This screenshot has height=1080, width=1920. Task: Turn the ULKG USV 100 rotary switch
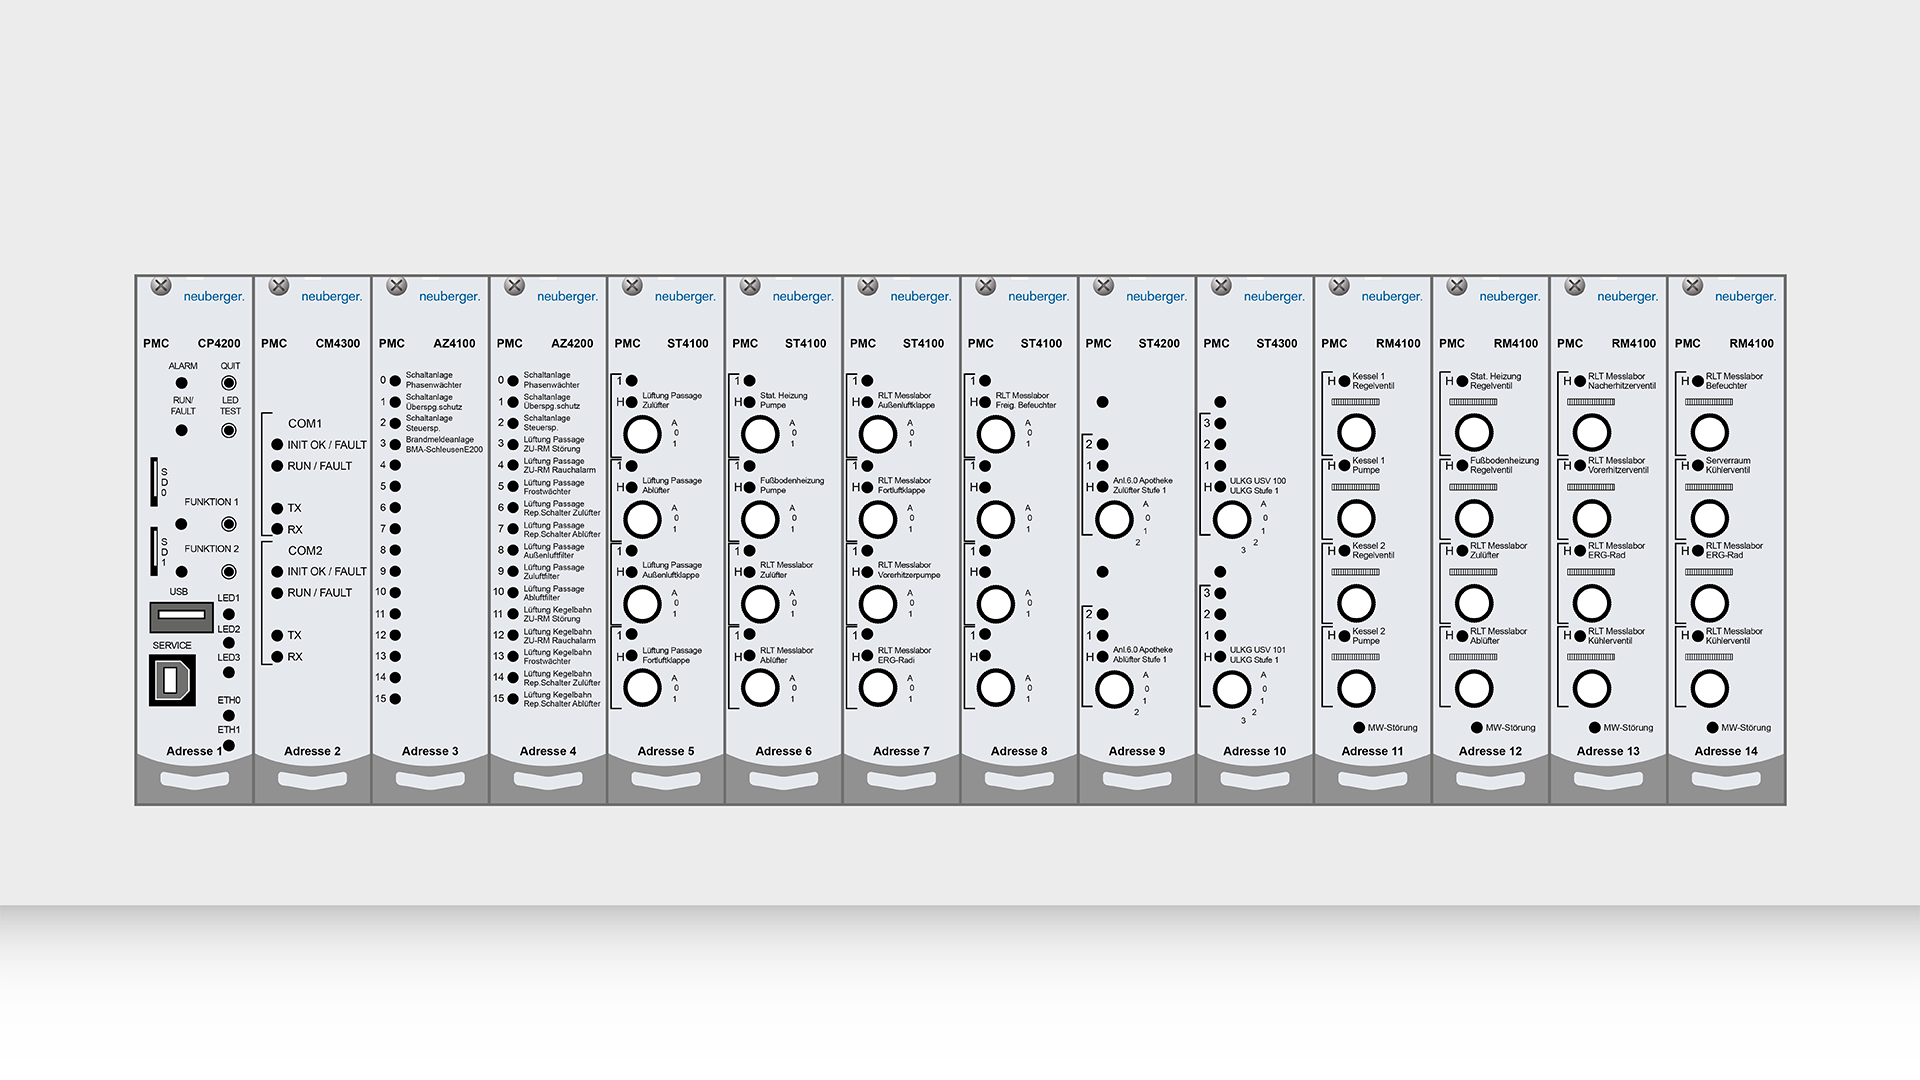(1231, 519)
